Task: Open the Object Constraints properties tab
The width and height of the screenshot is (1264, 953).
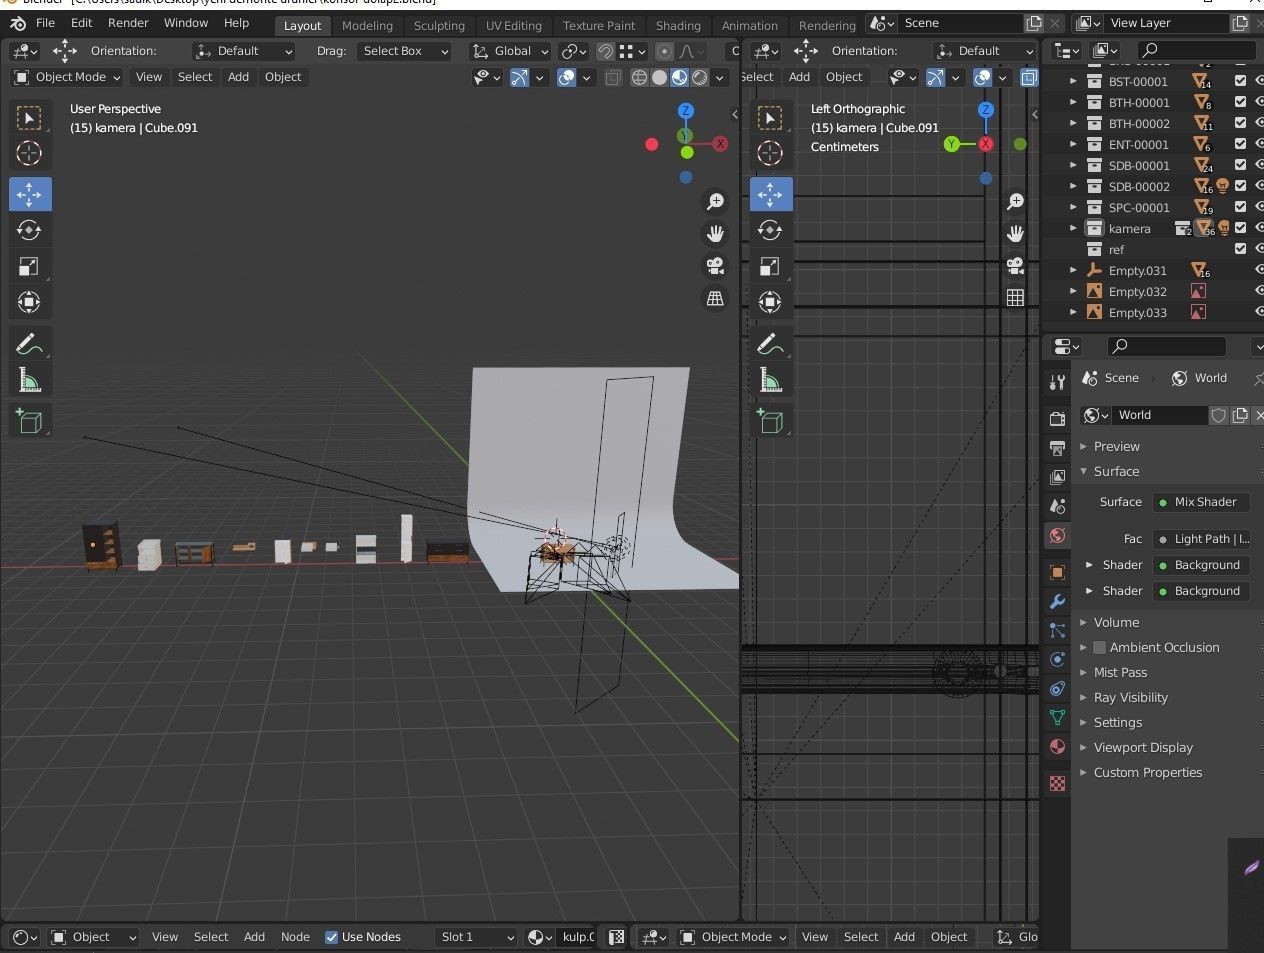Action: coord(1057,688)
